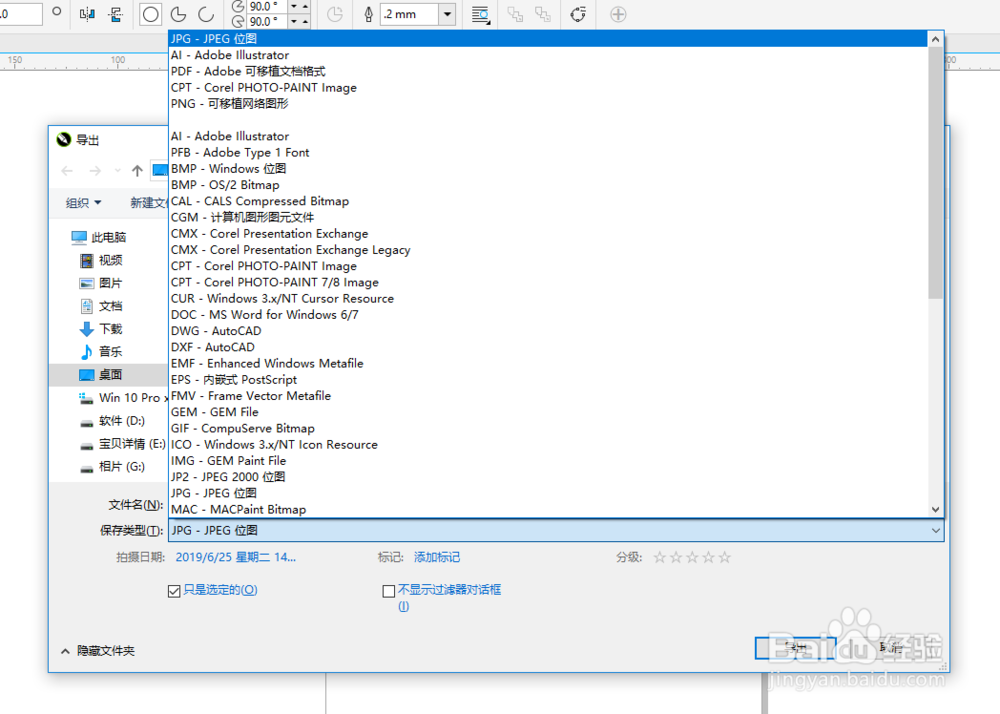Click the Convert to Curves icon

(x=578, y=14)
